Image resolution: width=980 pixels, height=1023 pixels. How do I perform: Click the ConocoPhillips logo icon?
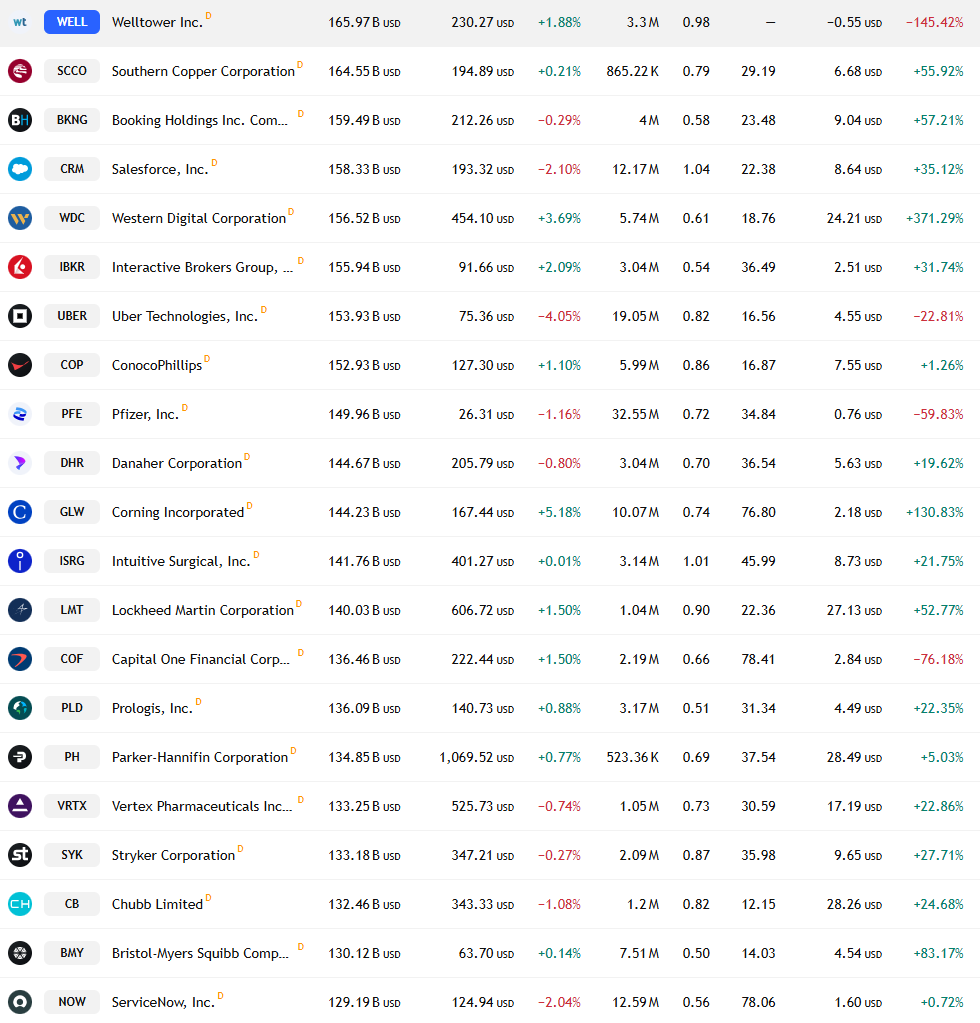pos(20,365)
